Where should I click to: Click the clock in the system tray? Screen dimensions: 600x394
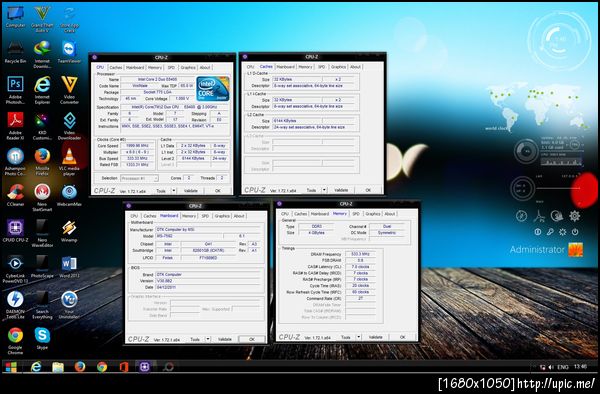point(580,367)
